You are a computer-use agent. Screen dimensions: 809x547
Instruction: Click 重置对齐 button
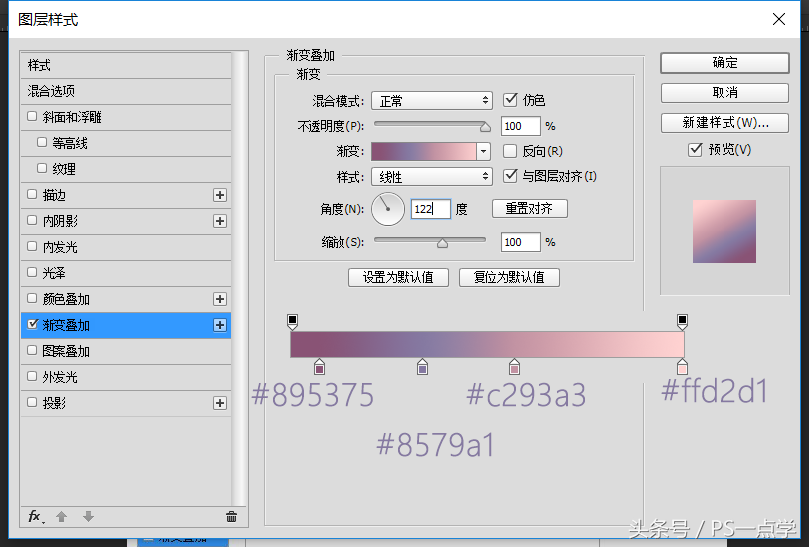tap(529, 208)
